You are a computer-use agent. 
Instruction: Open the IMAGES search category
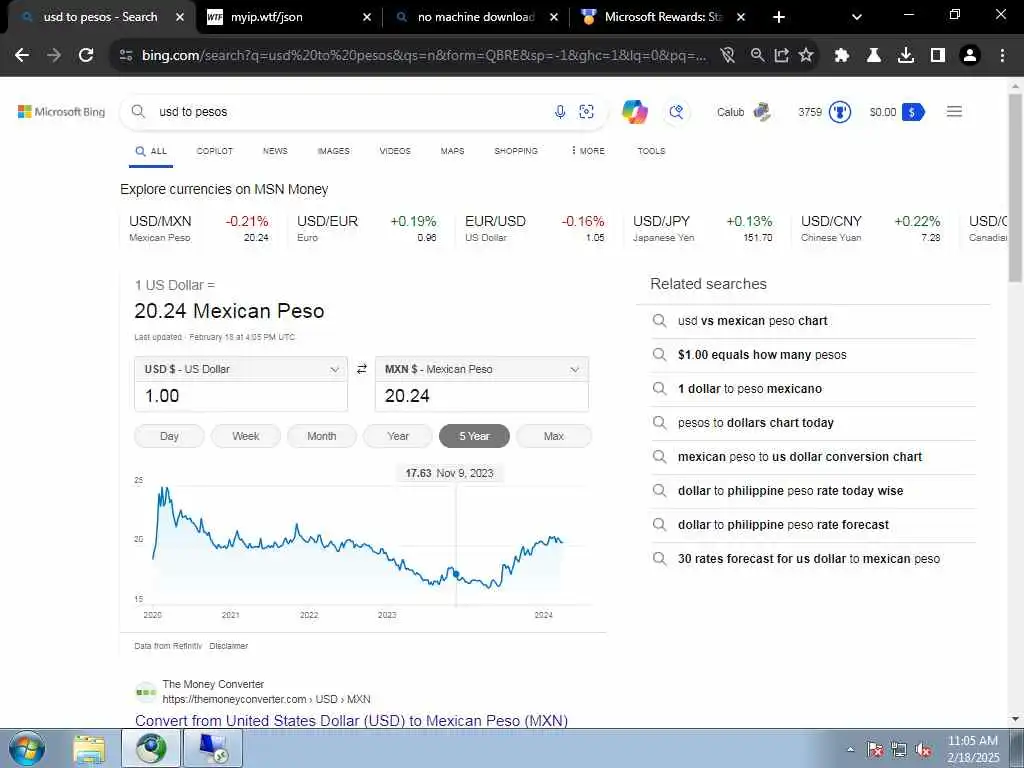pyautogui.click(x=334, y=151)
